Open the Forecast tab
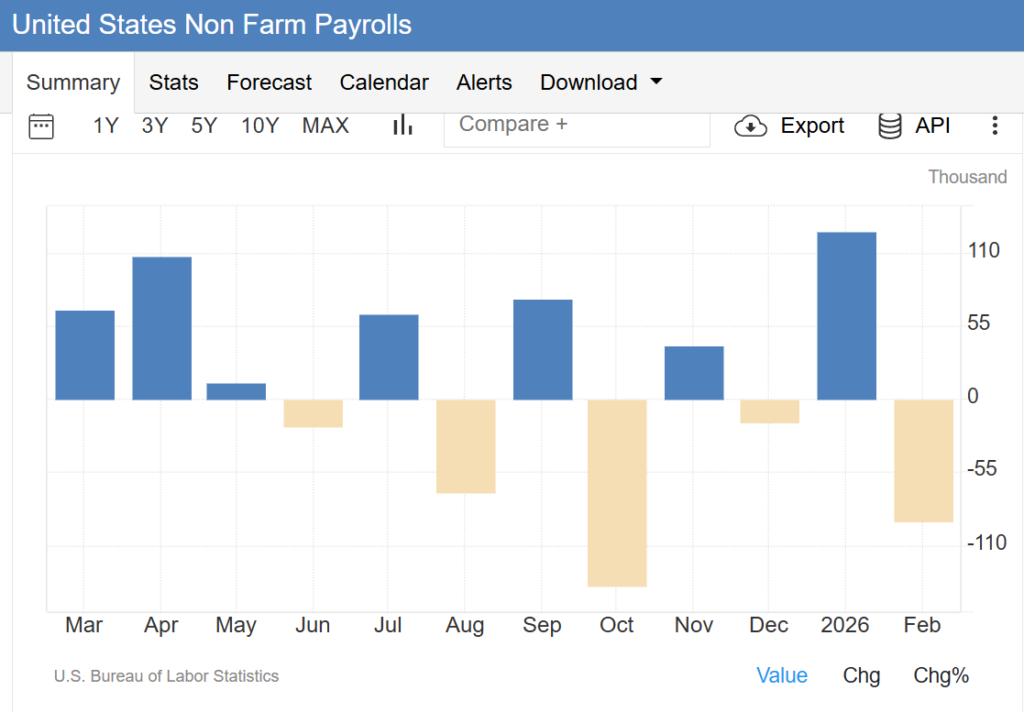The width and height of the screenshot is (1024, 712). click(x=269, y=83)
